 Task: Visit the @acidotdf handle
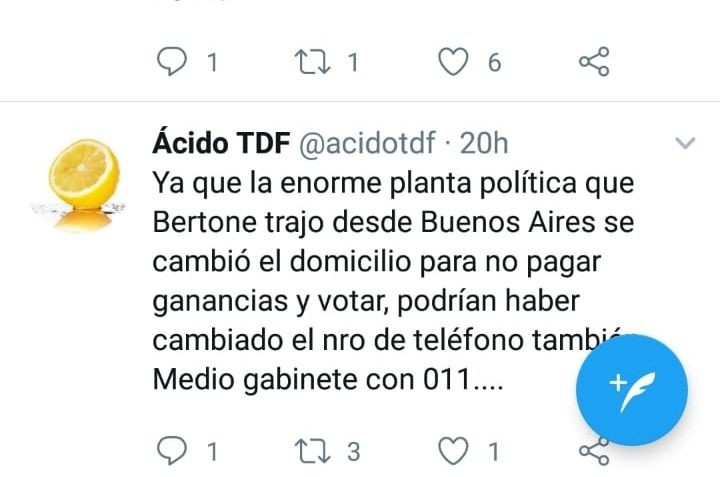[x=367, y=143]
